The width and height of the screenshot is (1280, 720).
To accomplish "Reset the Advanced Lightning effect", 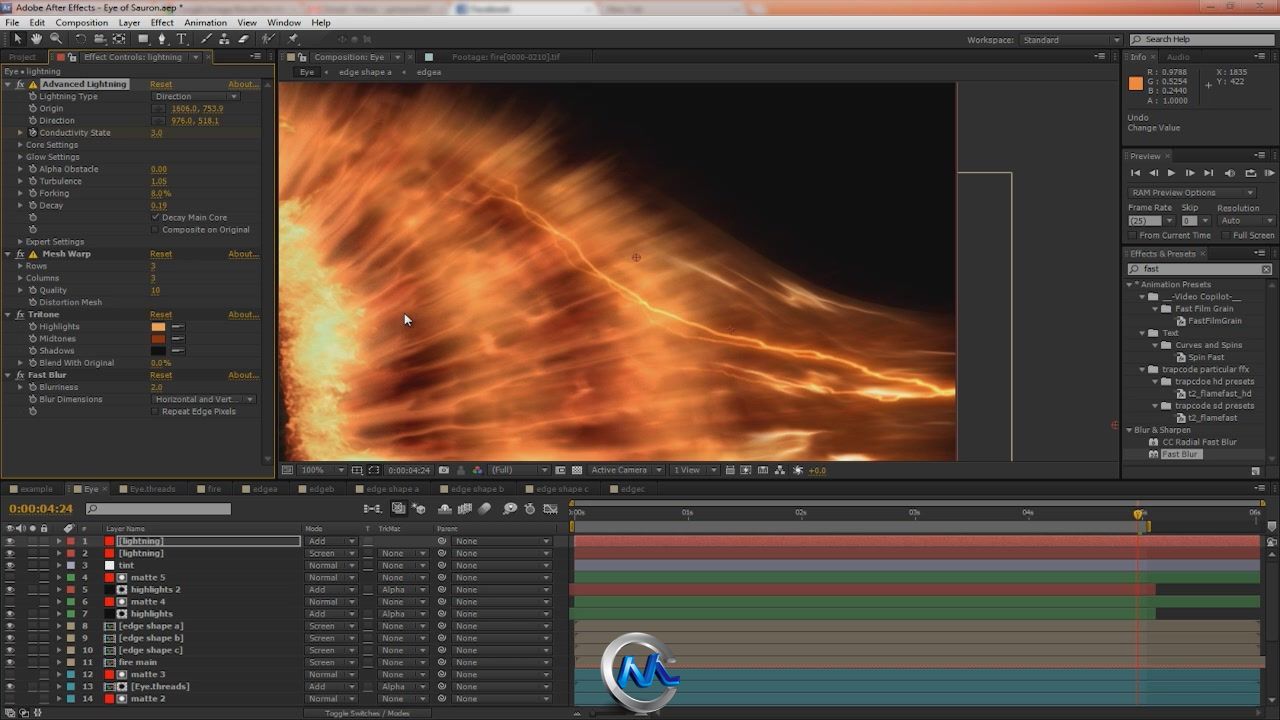I will (x=161, y=84).
